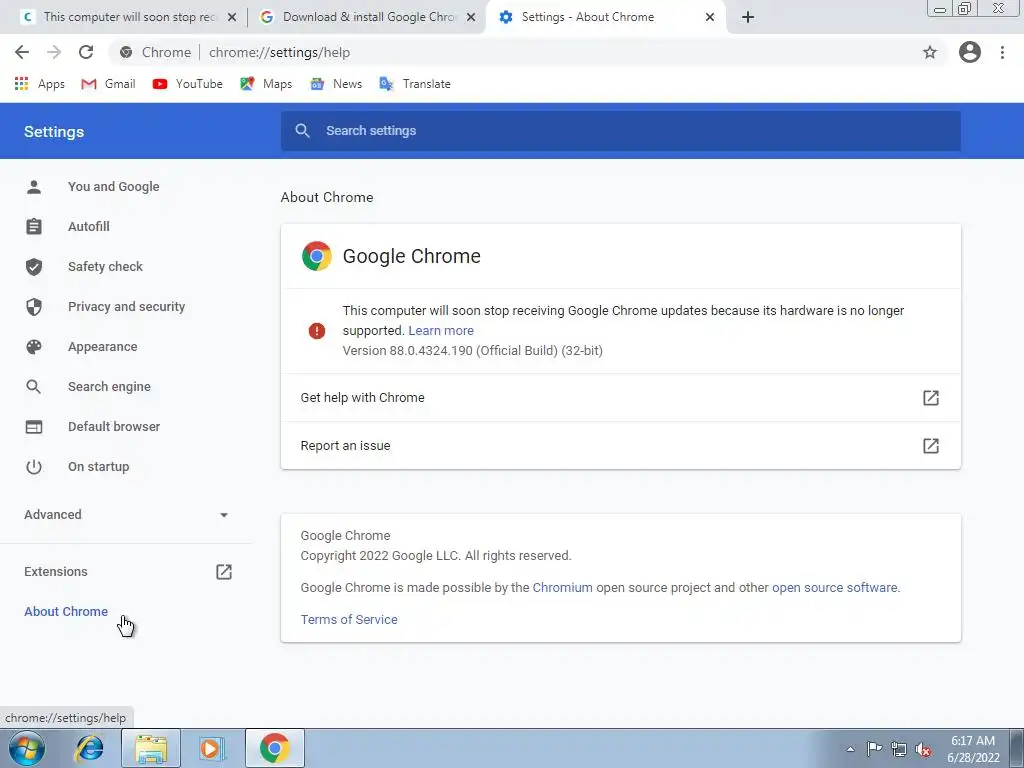Click Report an issue row
1024x768 pixels.
coord(620,445)
